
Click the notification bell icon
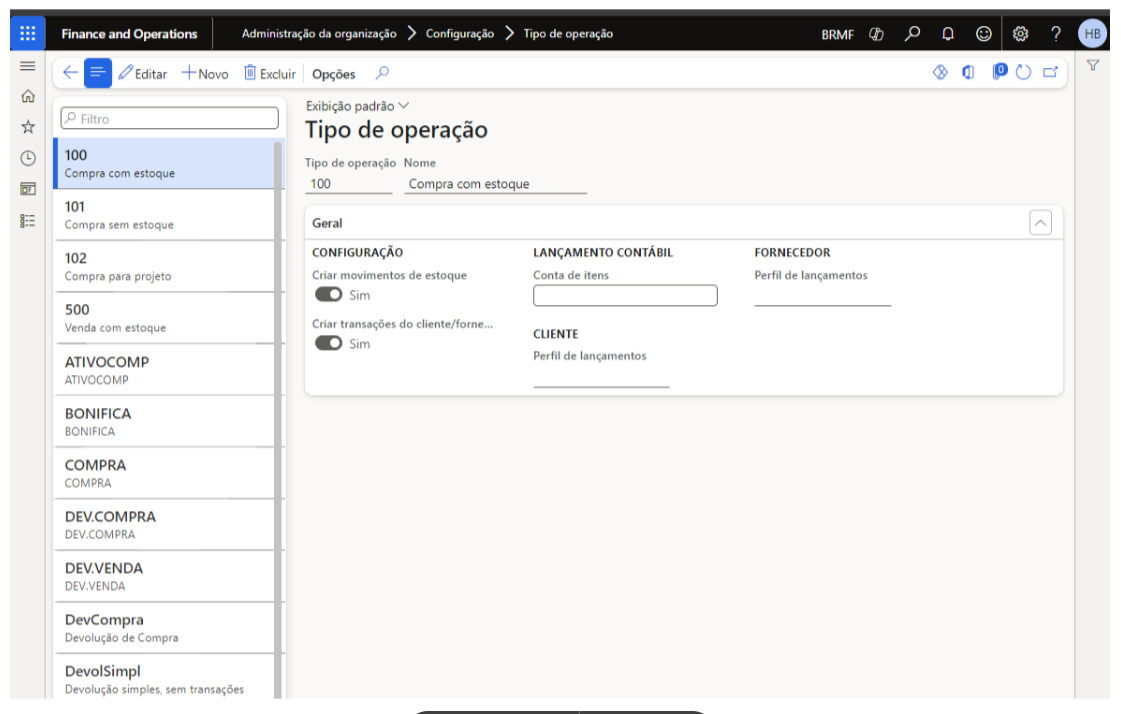pos(947,34)
